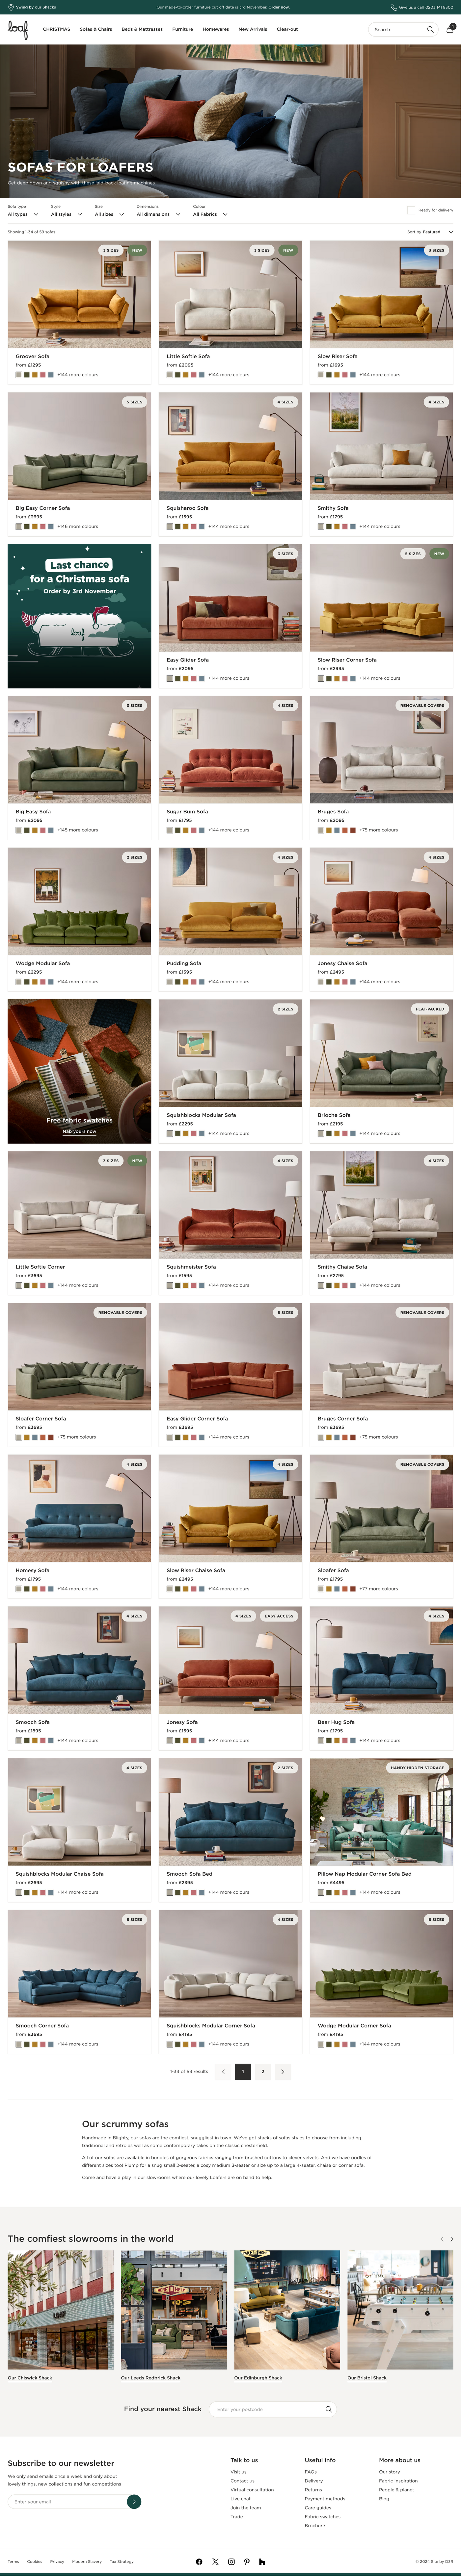Open the Sofas & Chairs menu
Image resolution: width=461 pixels, height=2576 pixels.
click(x=96, y=29)
